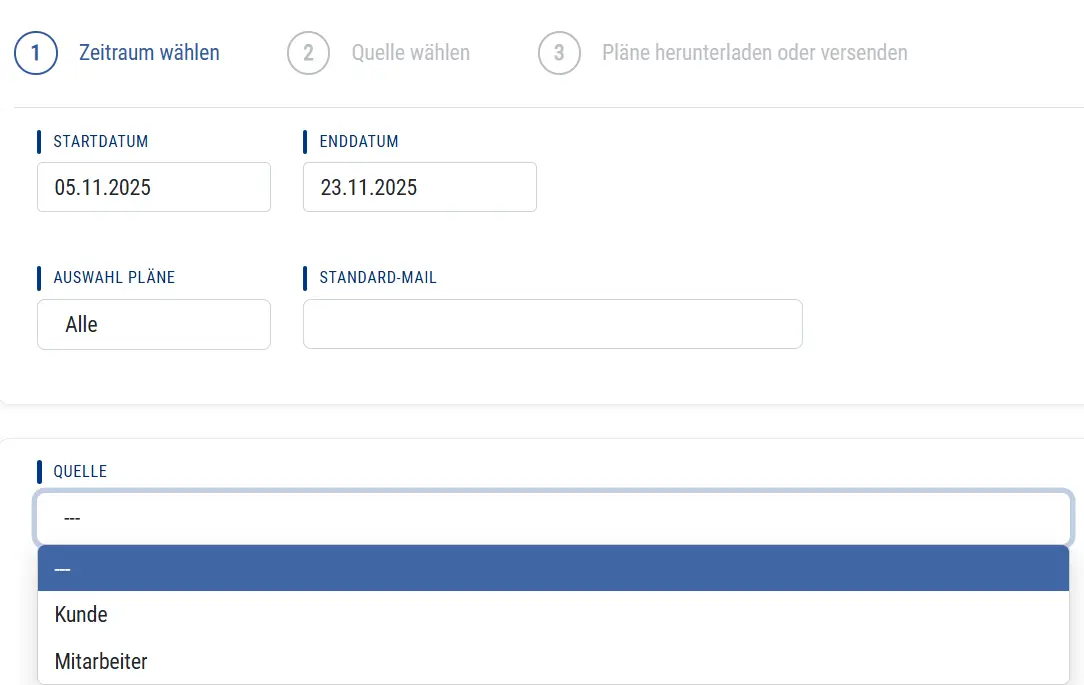Screen dimensions: 1084x685
Task: Click the STANDARD-MAIL field label
Action: 378,278
